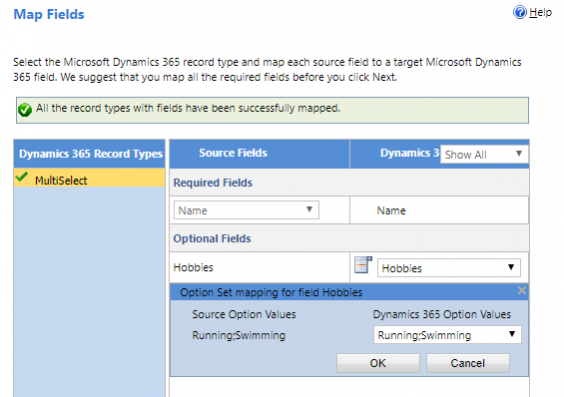Click the successfully mapped status message

pyautogui.click(x=188, y=108)
